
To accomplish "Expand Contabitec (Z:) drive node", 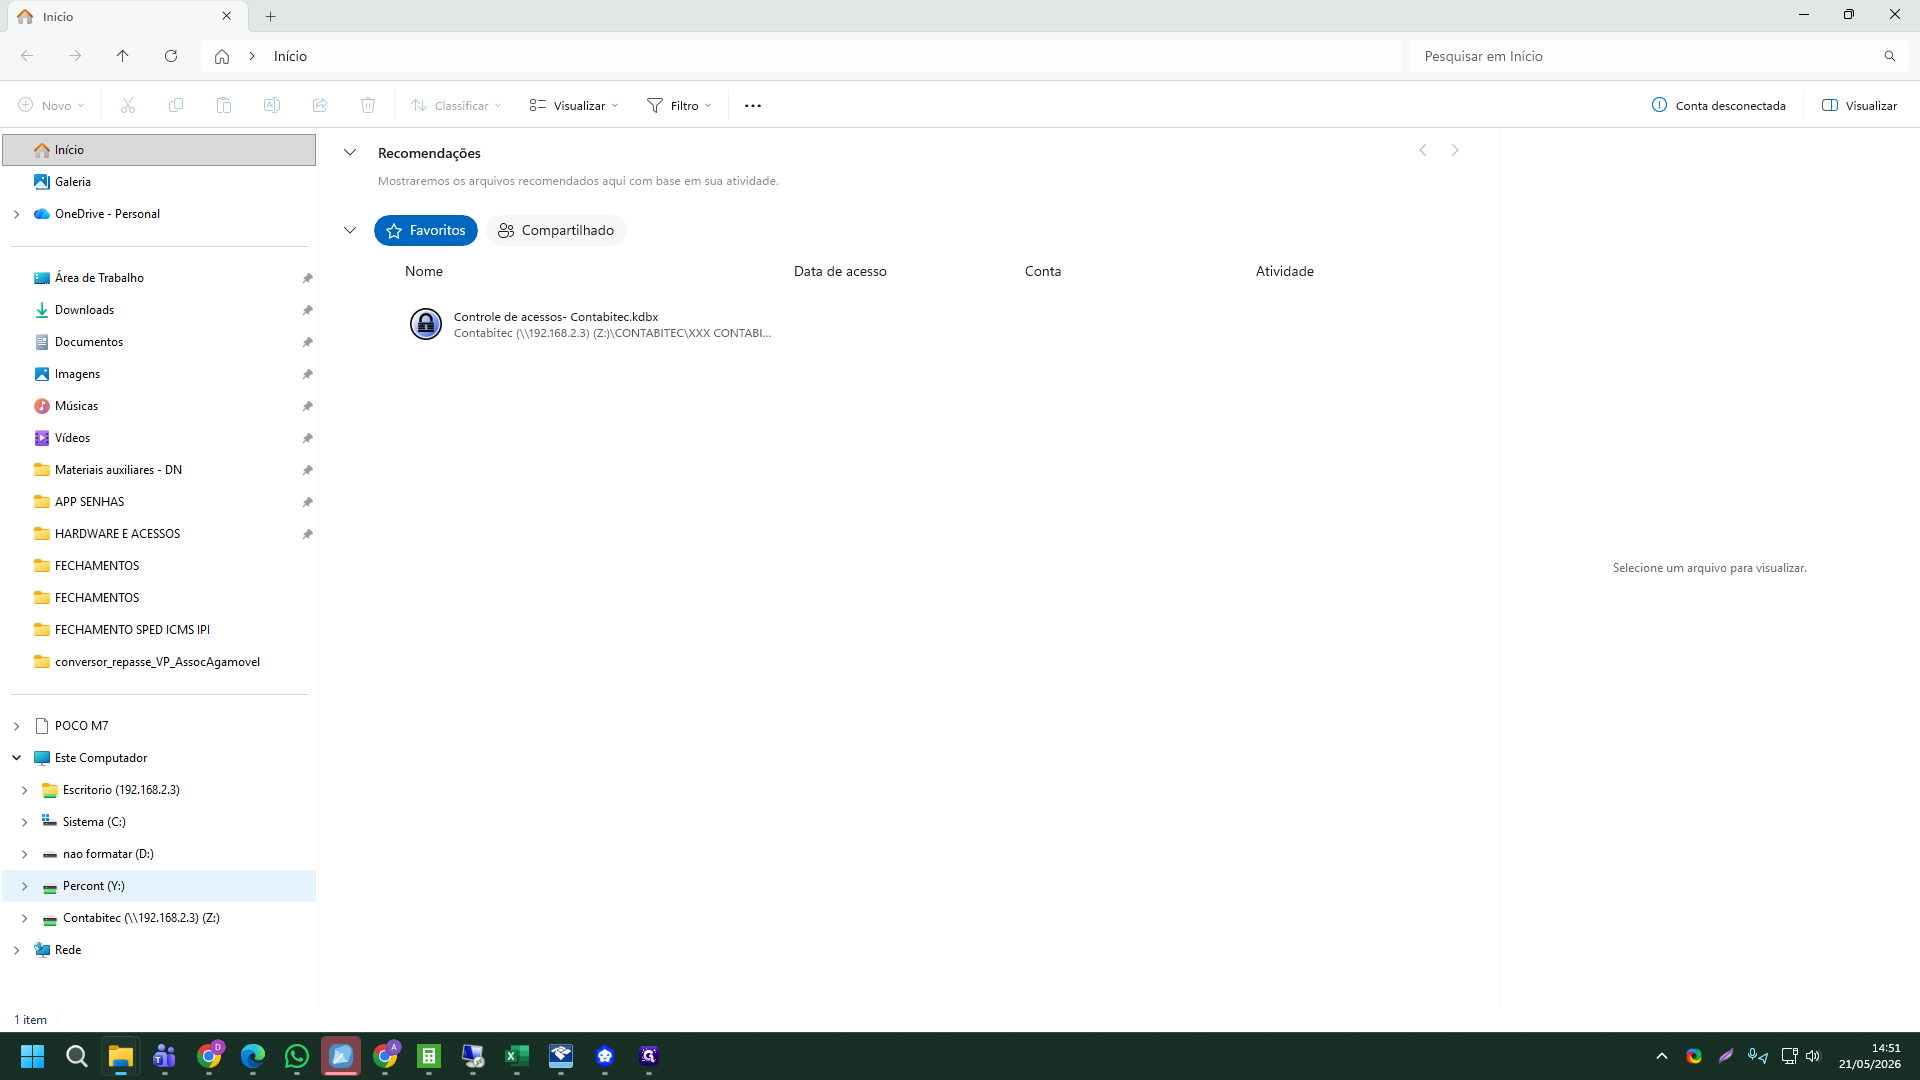I will tap(25, 918).
